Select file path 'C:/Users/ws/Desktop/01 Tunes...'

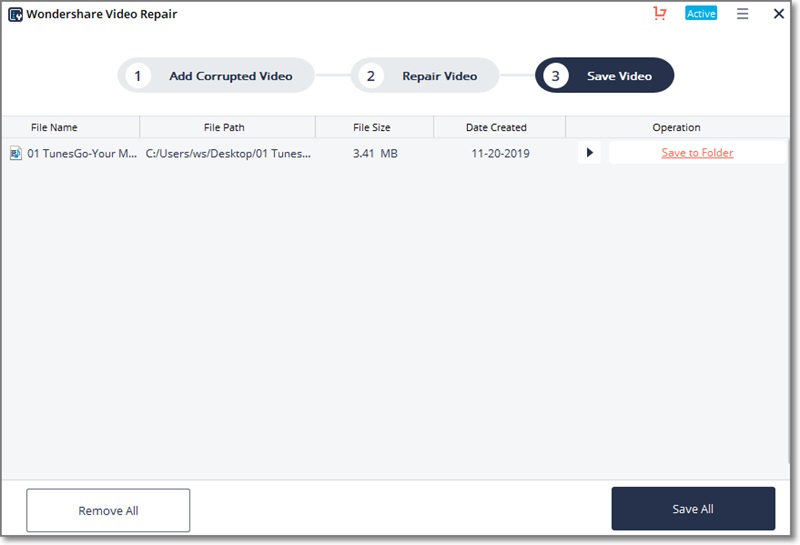click(x=228, y=154)
